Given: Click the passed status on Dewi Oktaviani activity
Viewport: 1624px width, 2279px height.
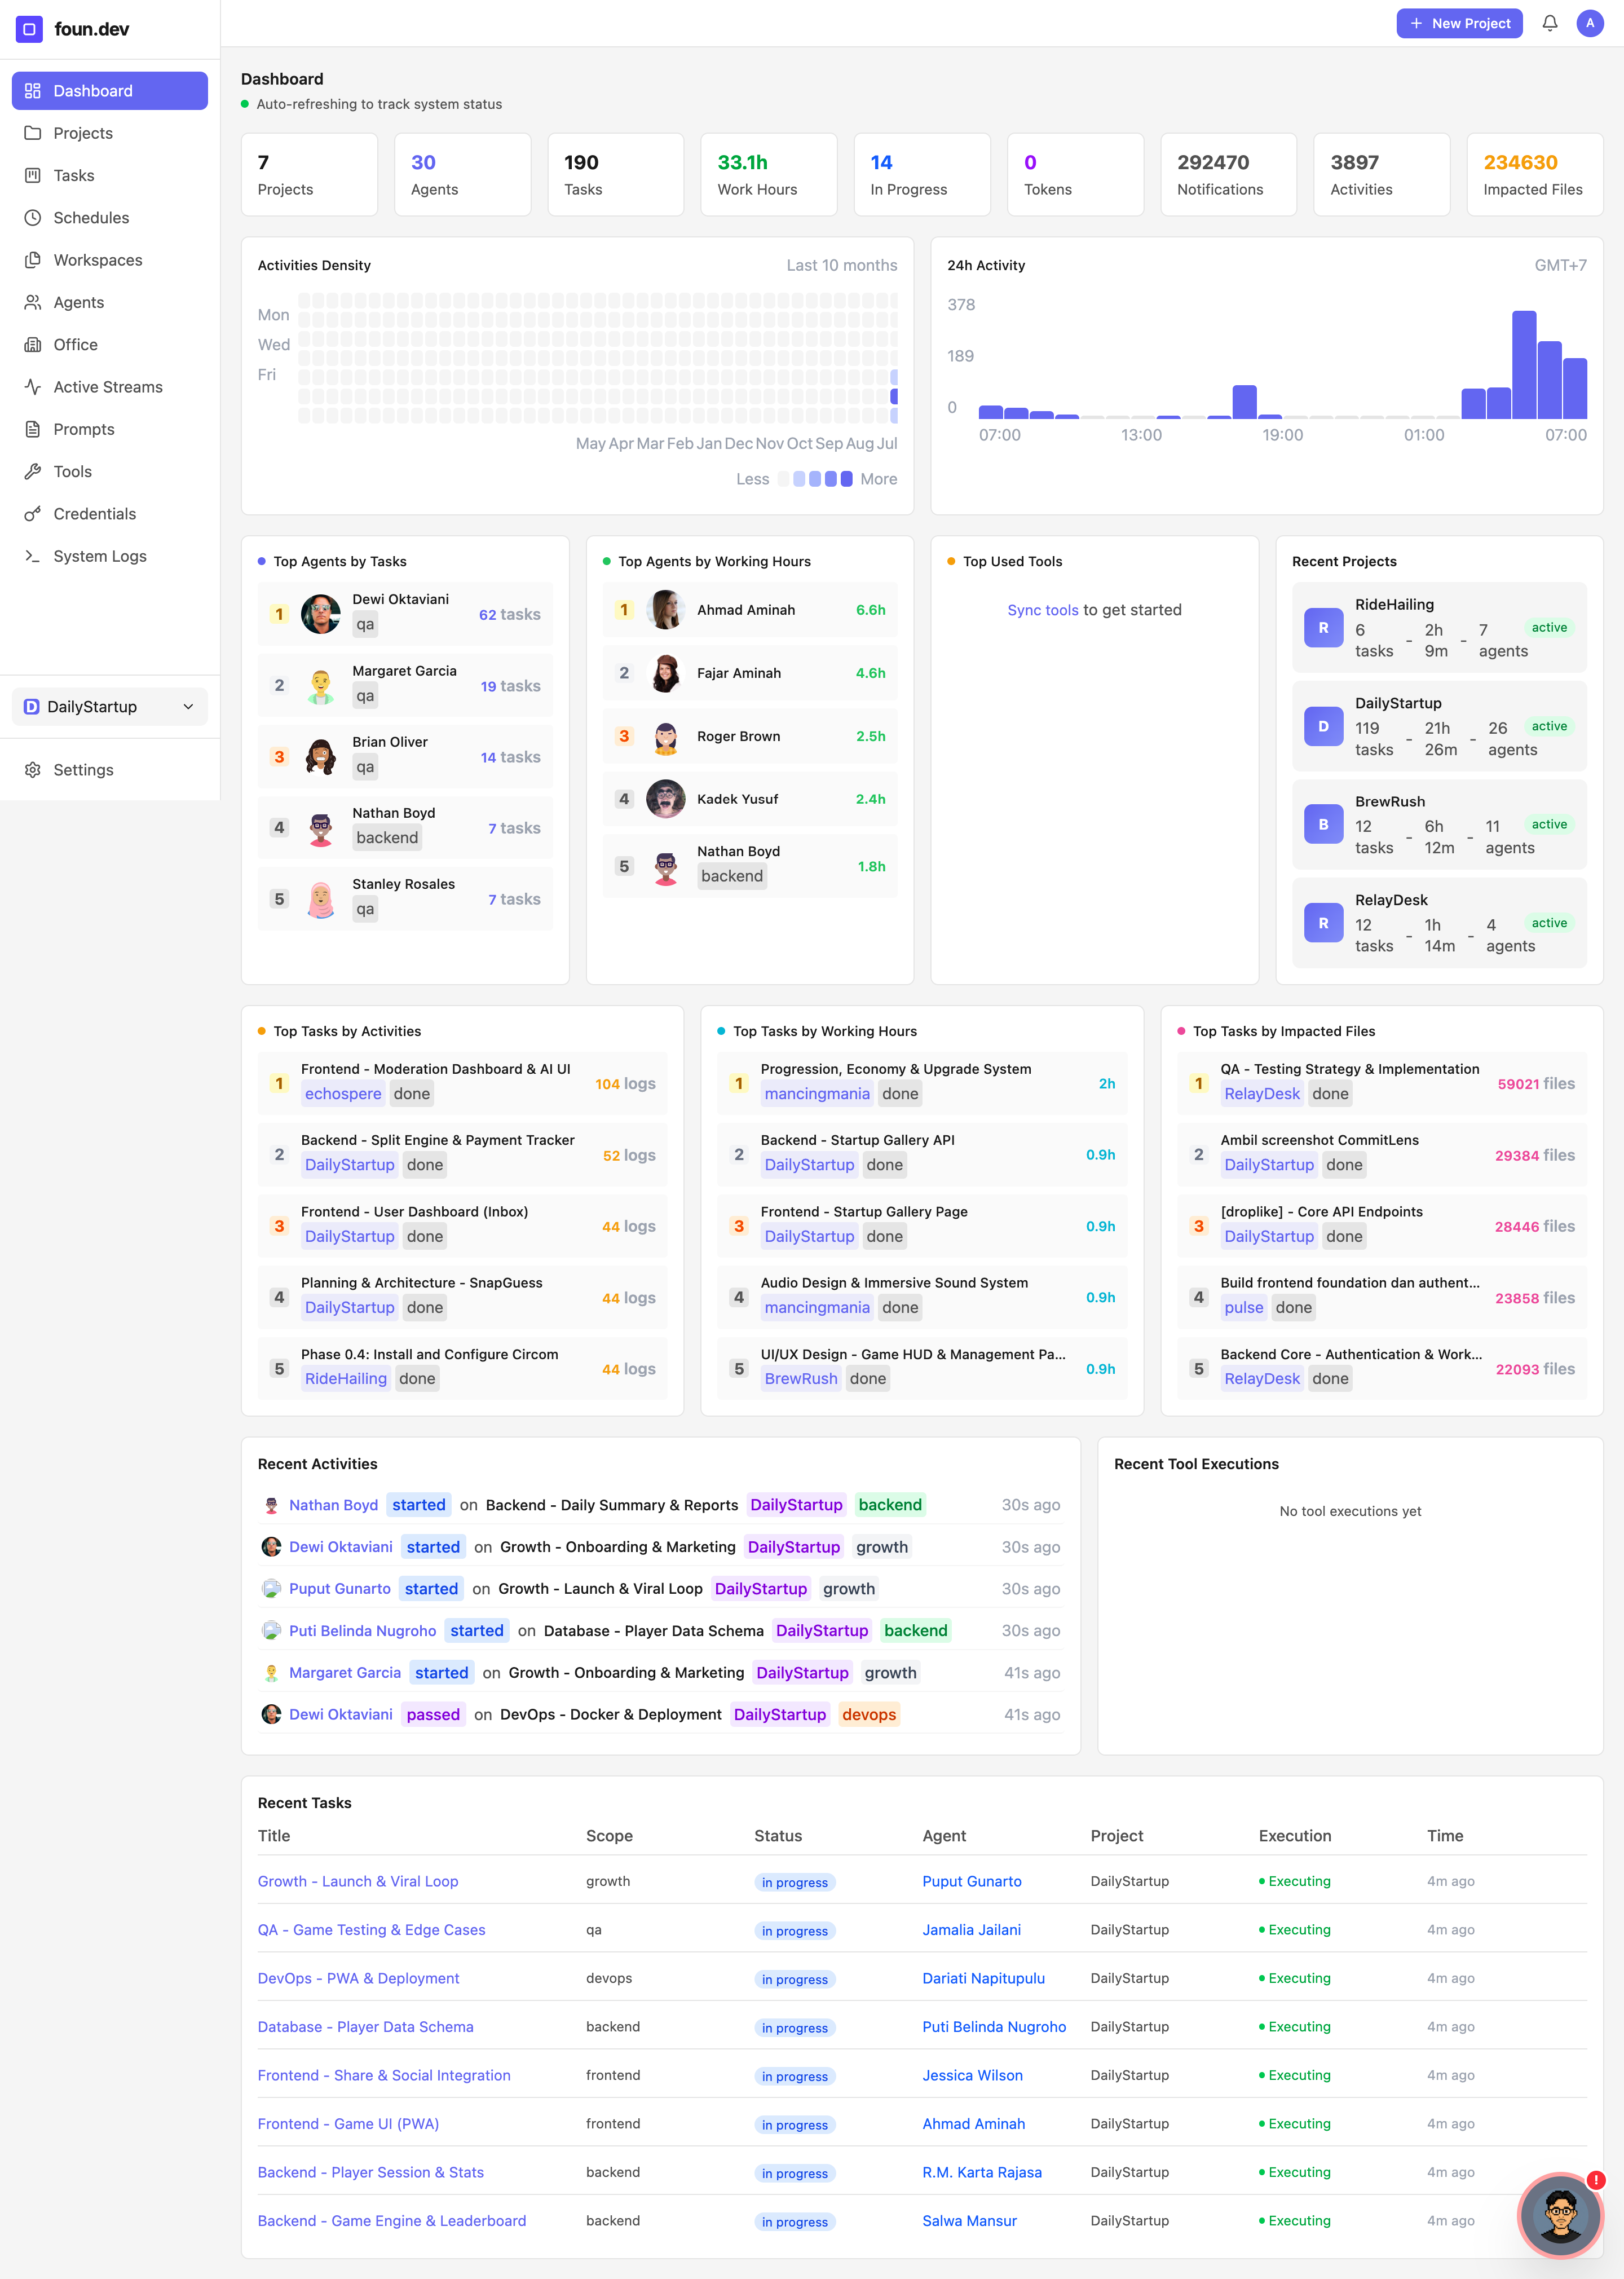Looking at the screenshot, I should click(x=433, y=1715).
